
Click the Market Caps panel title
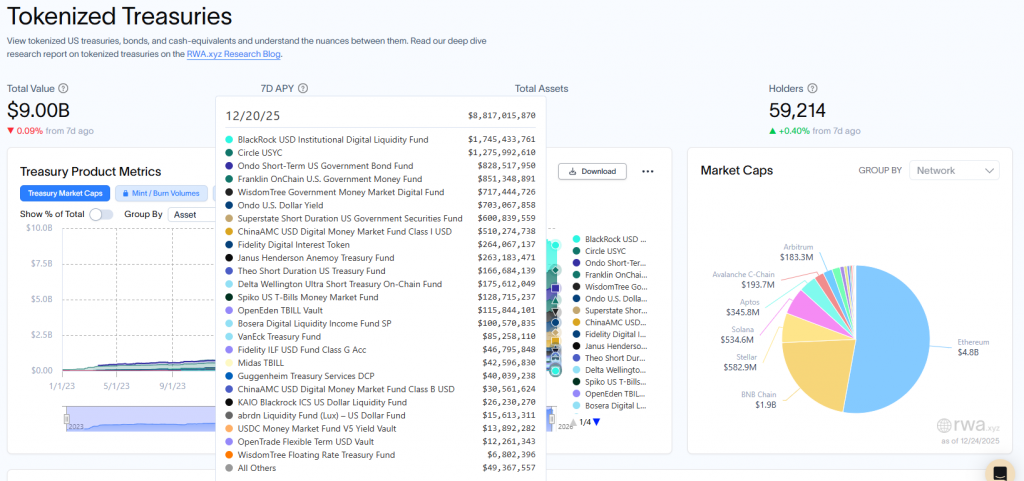pyautogui.click(x=737, y=170)
